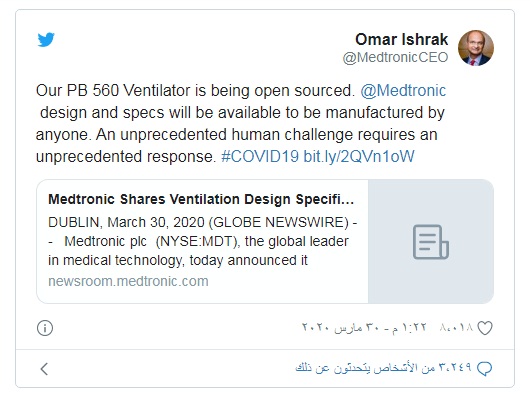
Task: Open the Medtronic Shares Ventilation Design card title
Action: [201, 199]
